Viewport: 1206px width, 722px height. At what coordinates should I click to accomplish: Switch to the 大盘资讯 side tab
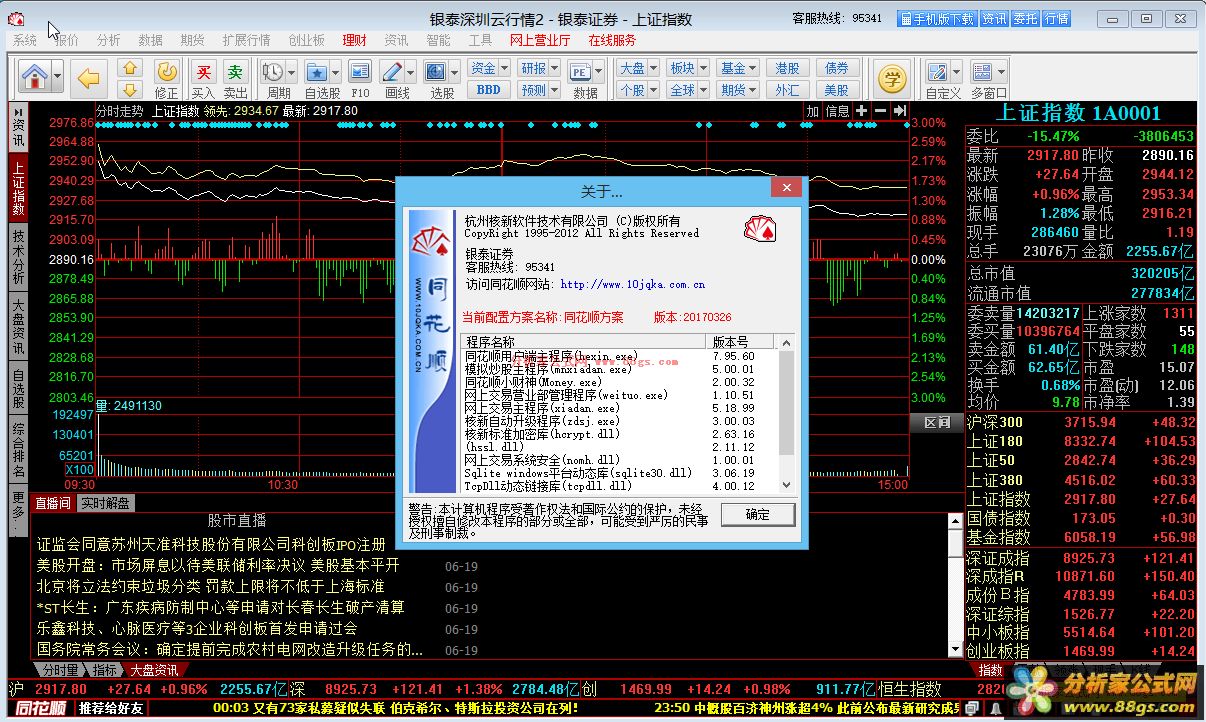[18, 327]
